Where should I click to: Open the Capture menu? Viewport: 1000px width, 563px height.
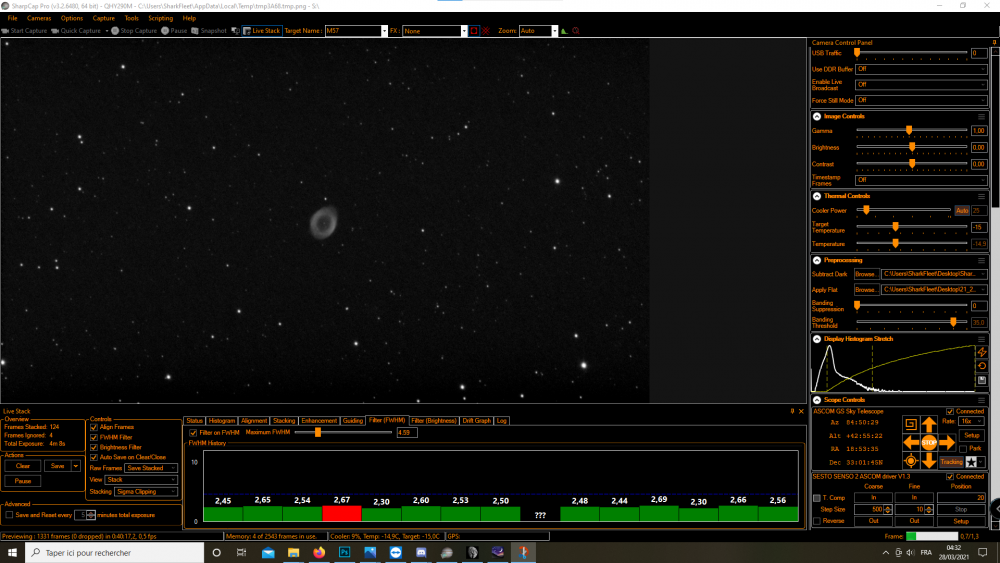point(103,18)
